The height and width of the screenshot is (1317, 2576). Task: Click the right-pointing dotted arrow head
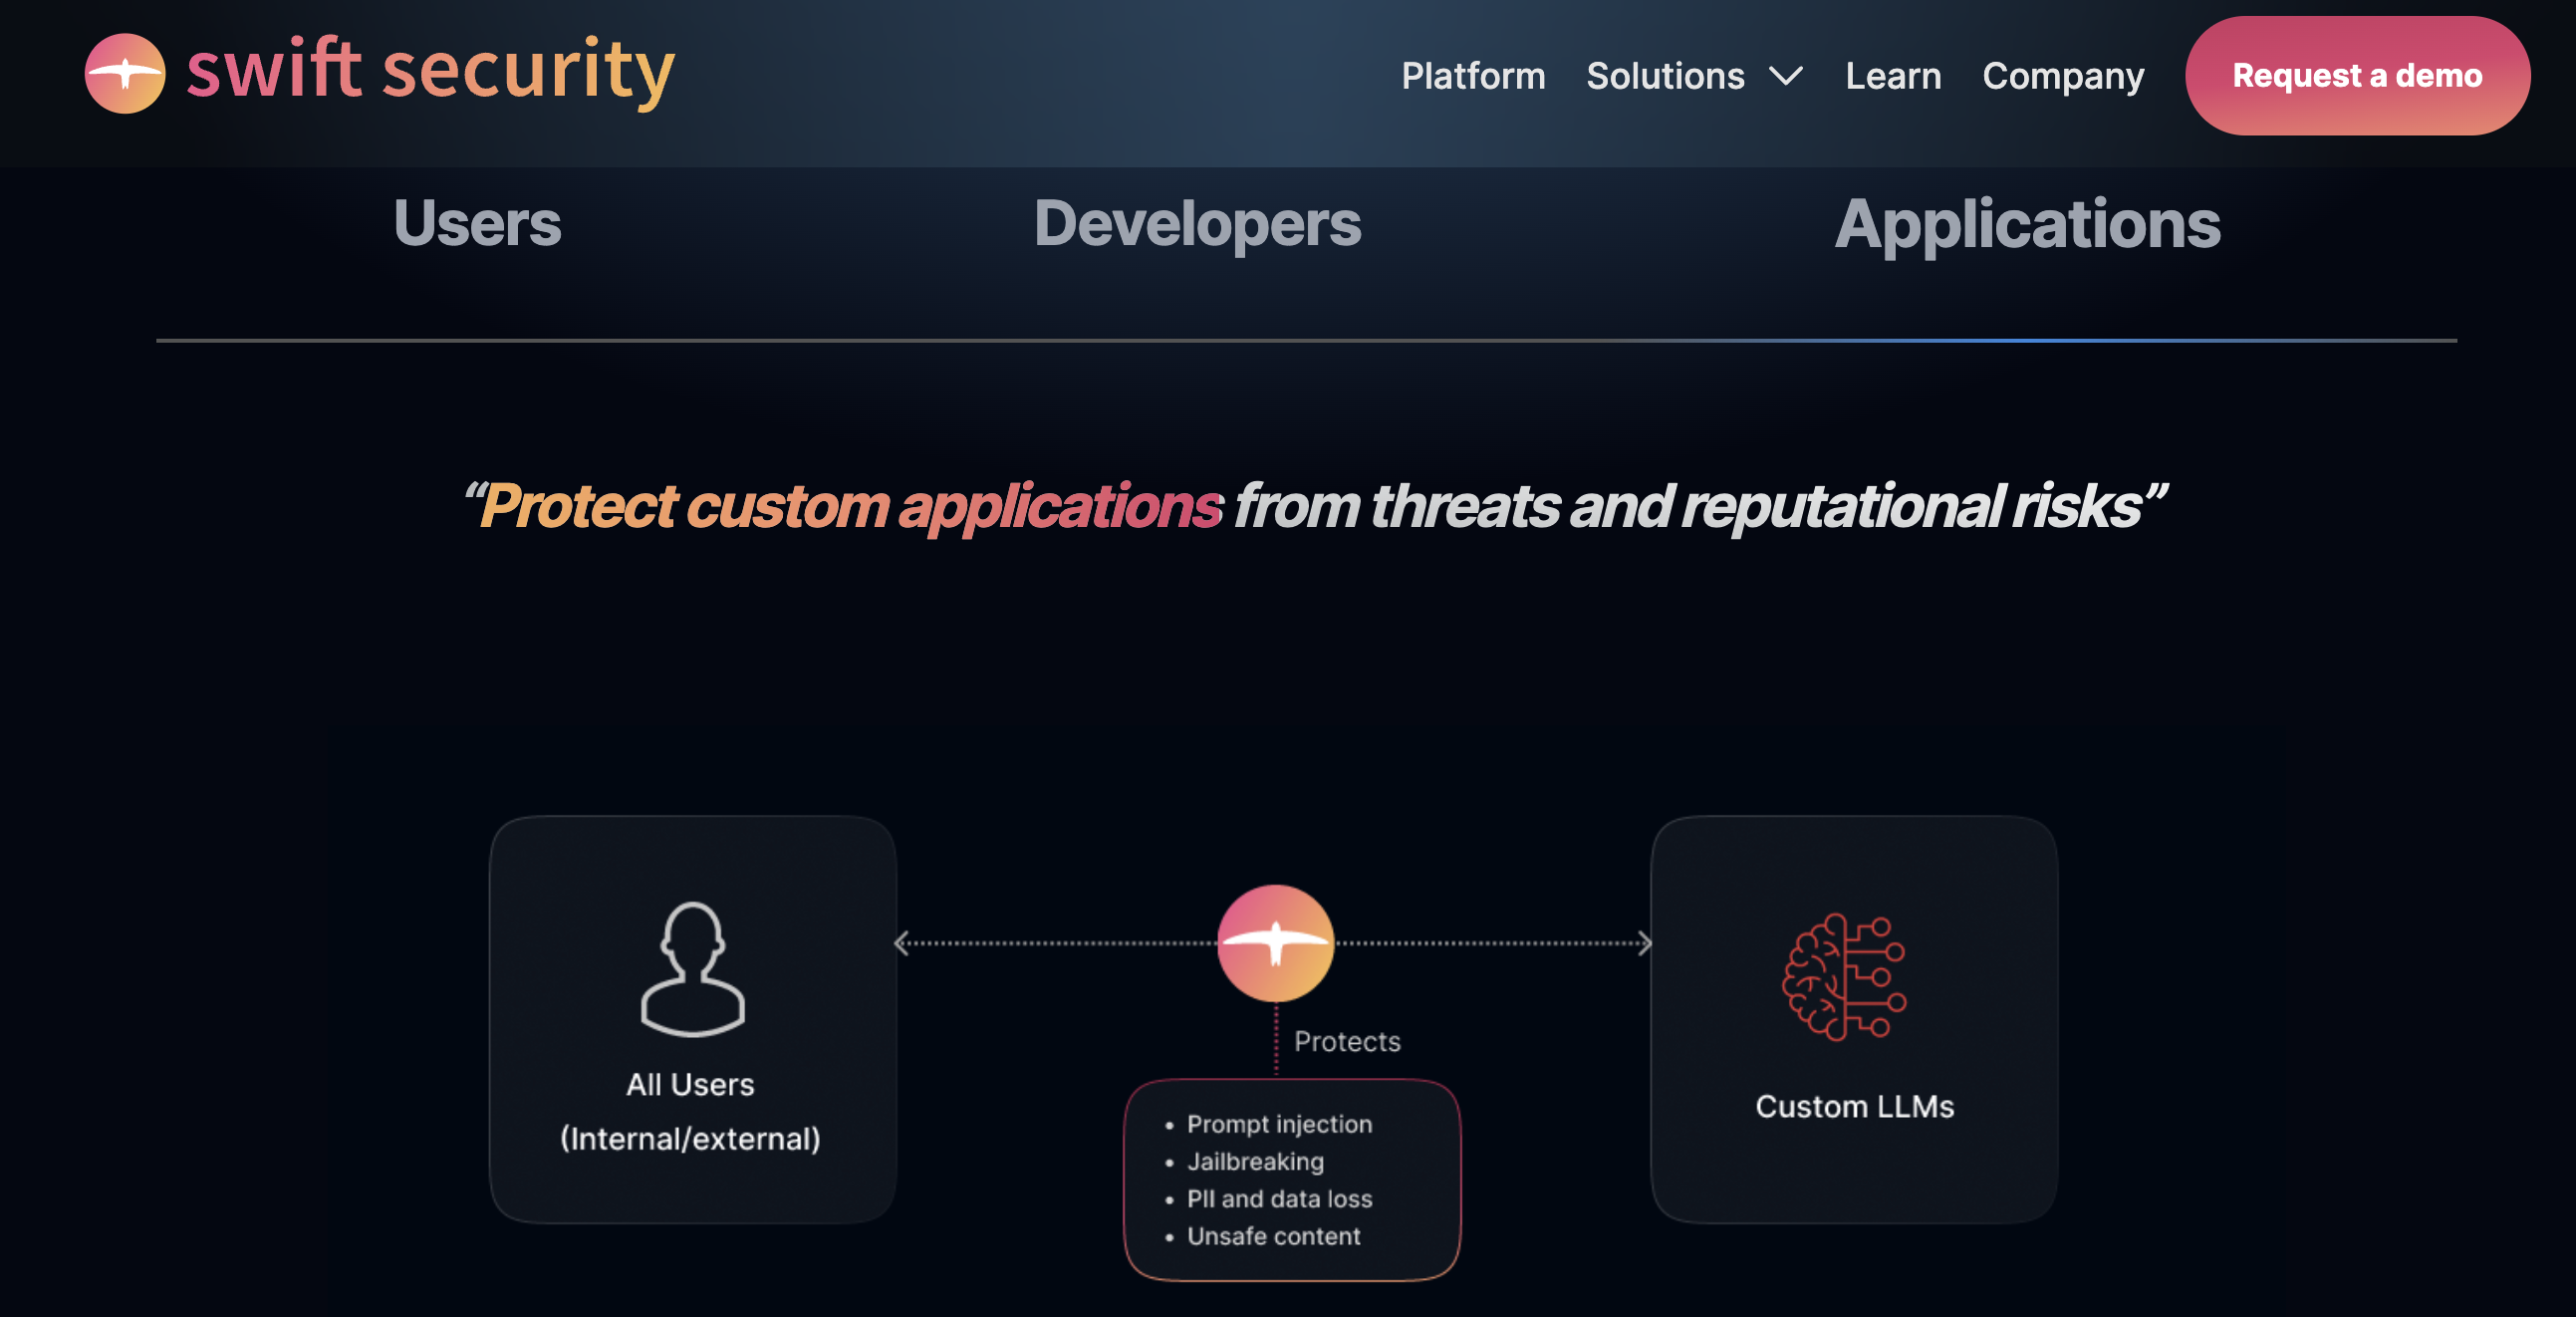[x=1643, y=942]
